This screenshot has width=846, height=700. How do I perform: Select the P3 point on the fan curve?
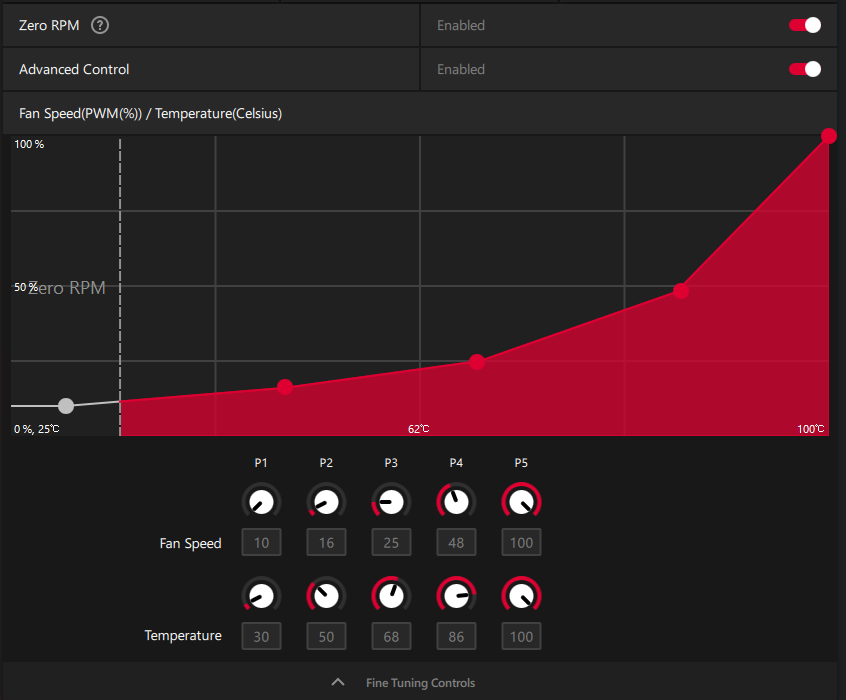[476, 362]
